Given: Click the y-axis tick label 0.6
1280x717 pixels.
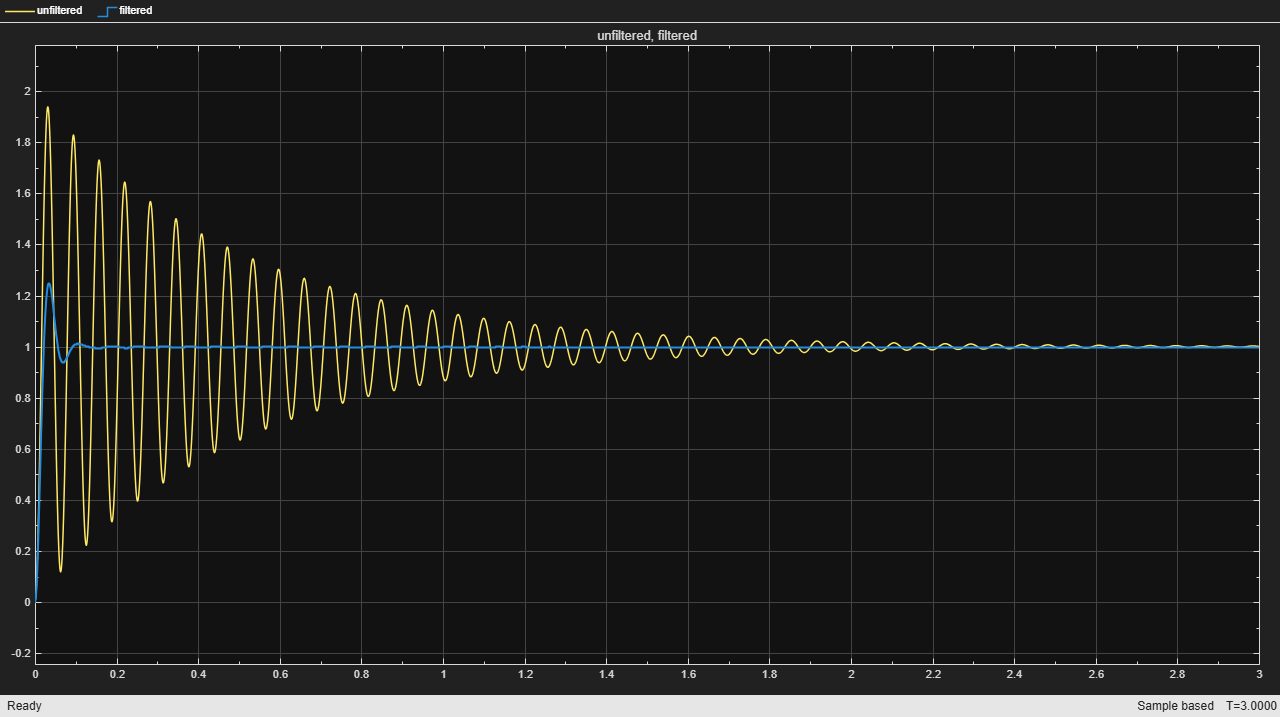Looking at the screenshot, I should click(x=24, y=450).
